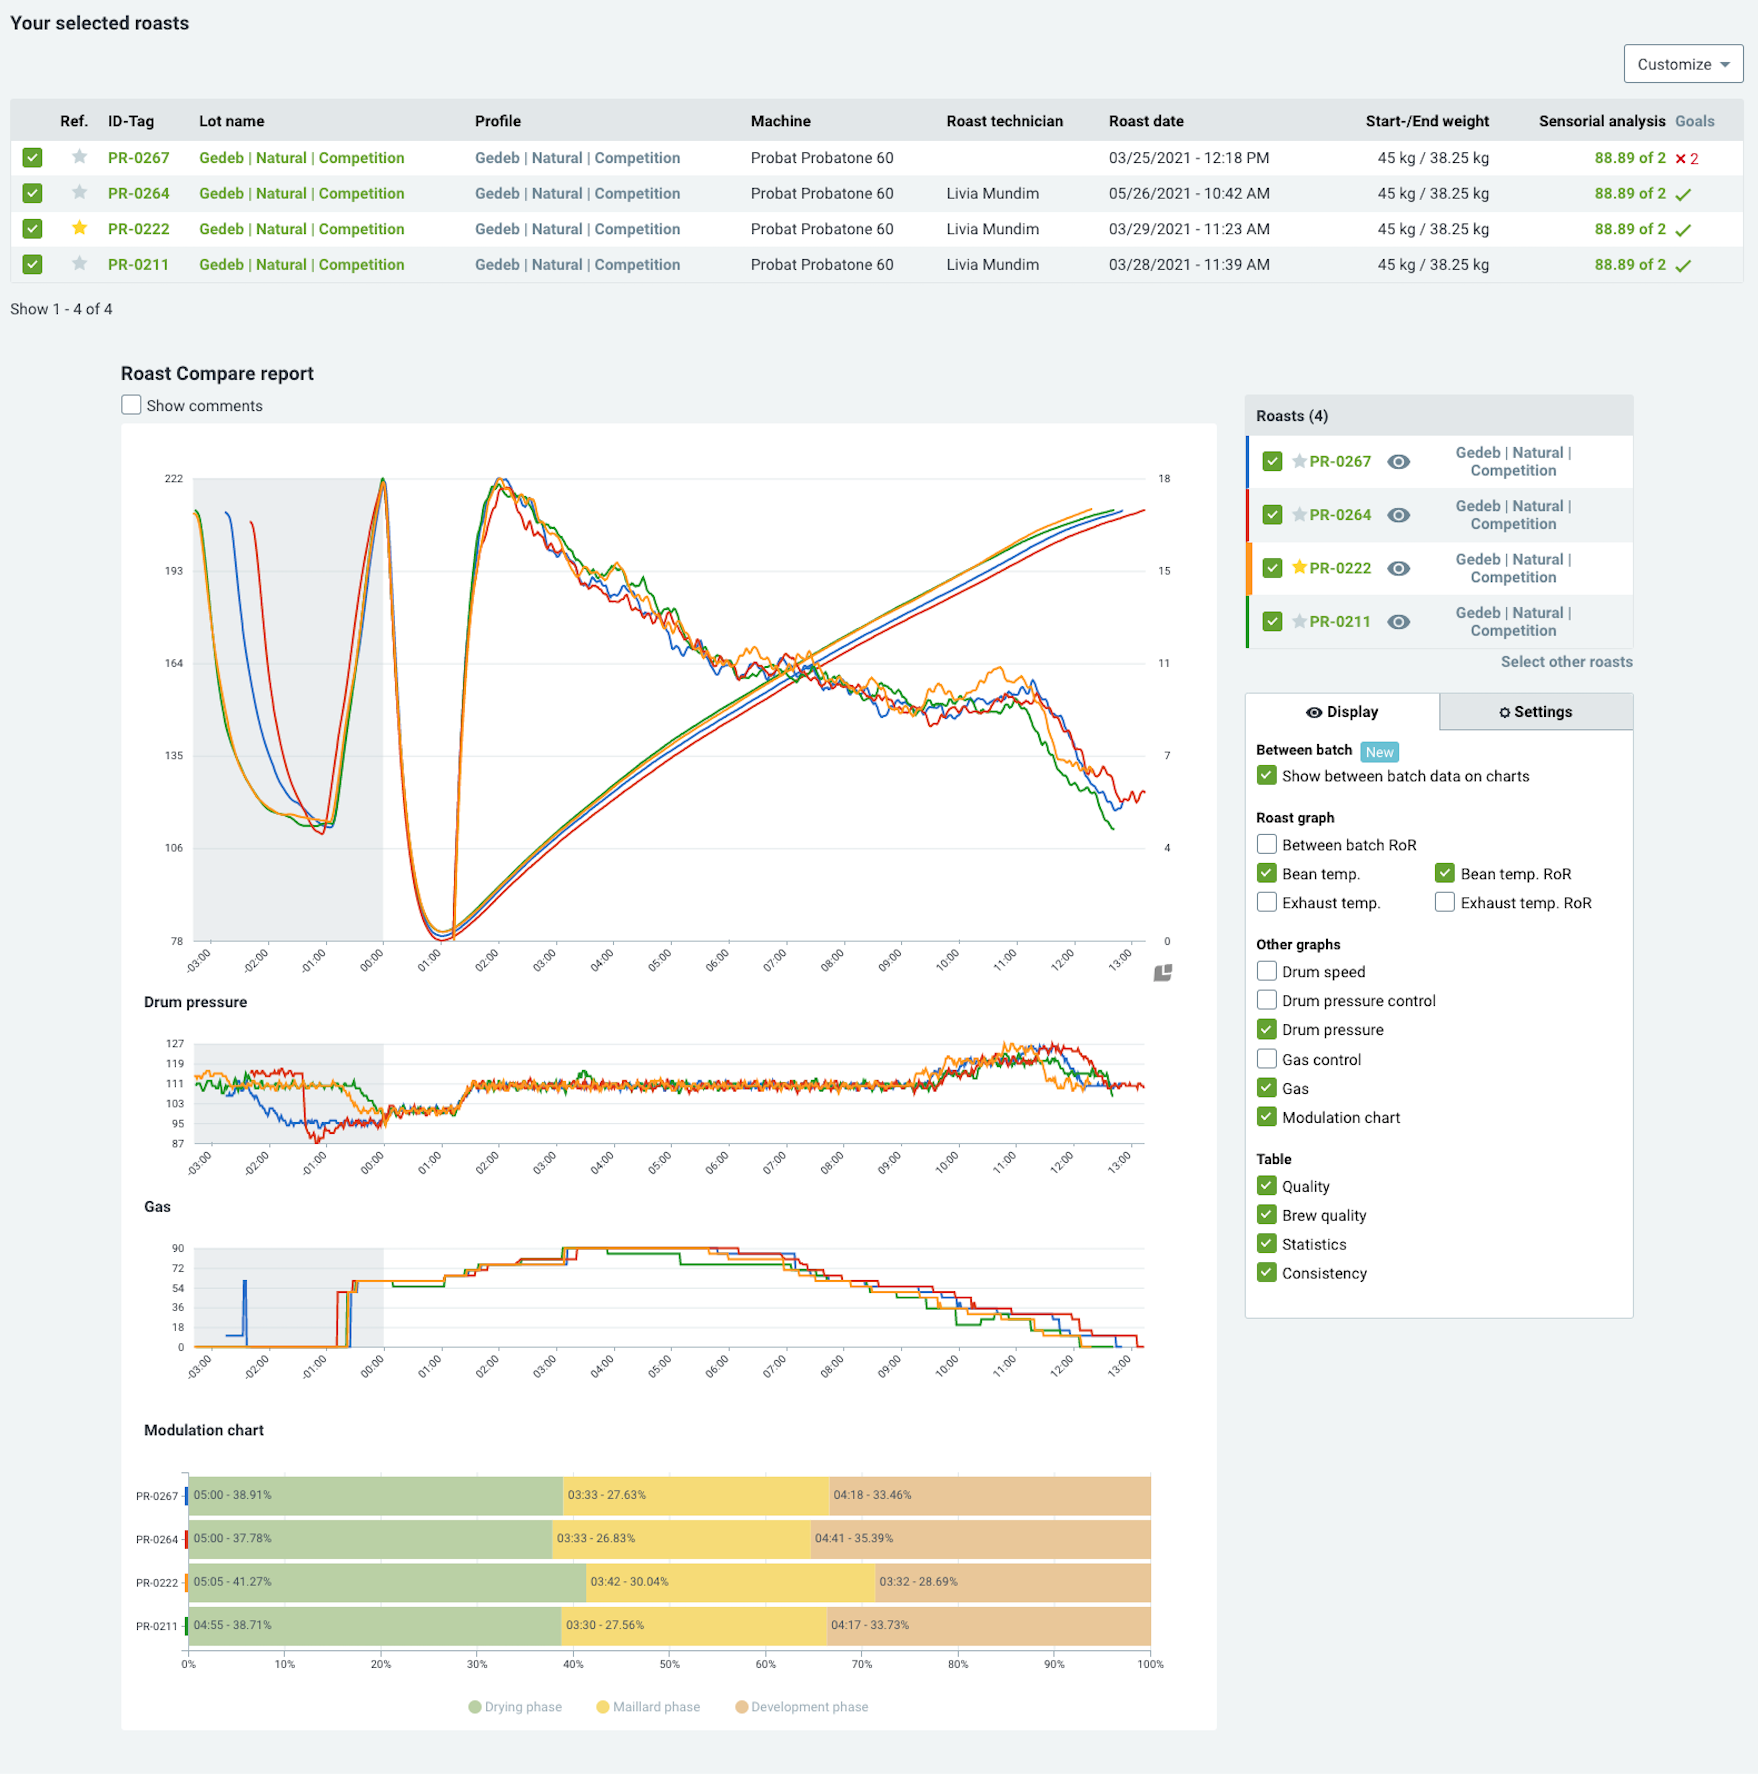Uncheck PR-0211 checkbox in Roasts panel

point(1272,621)
